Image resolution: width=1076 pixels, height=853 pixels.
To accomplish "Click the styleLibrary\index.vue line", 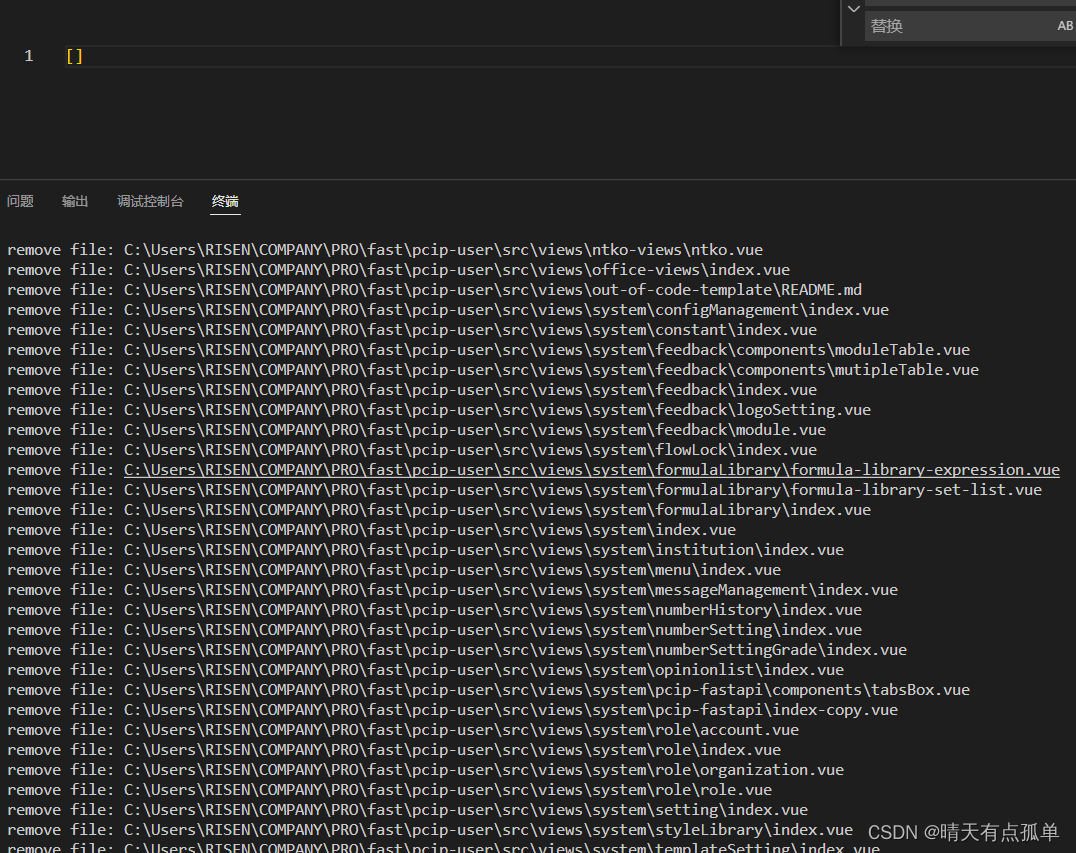I will (430, 830).
